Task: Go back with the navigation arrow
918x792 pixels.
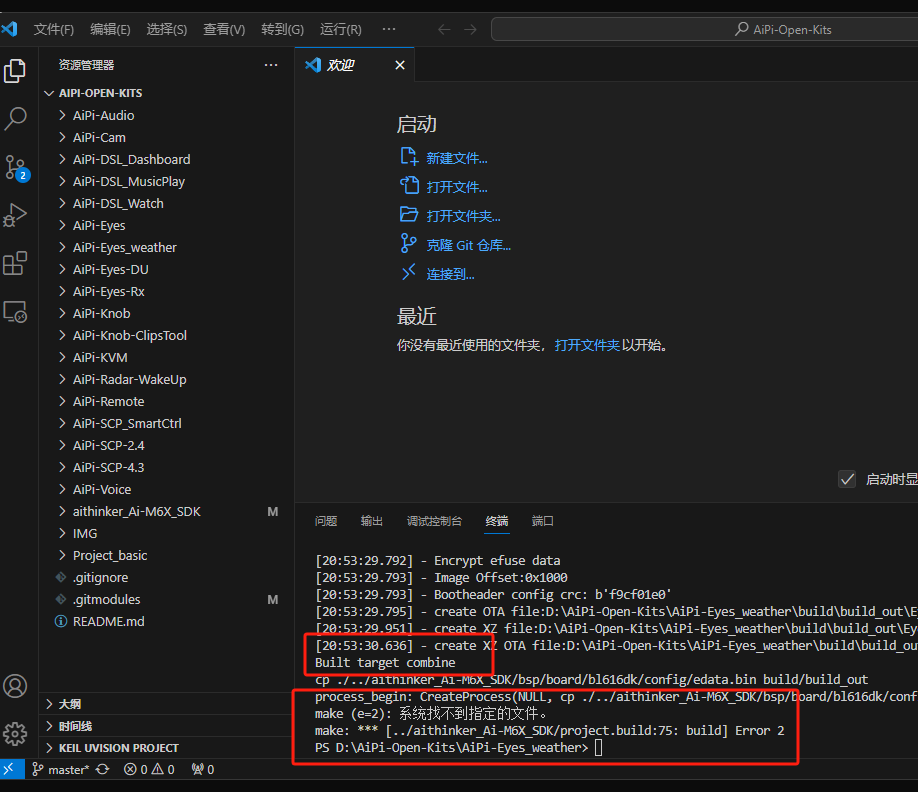Action: point(444,29)
